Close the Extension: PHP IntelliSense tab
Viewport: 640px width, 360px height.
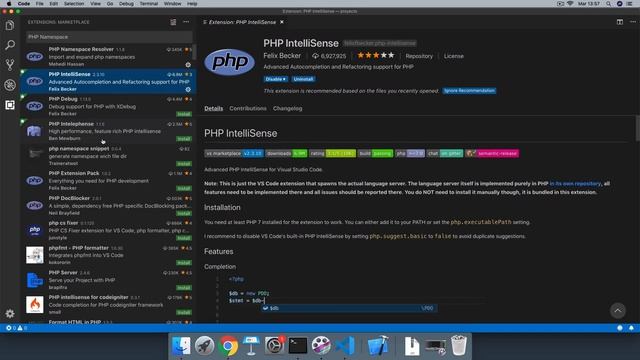tap(282, 22)
